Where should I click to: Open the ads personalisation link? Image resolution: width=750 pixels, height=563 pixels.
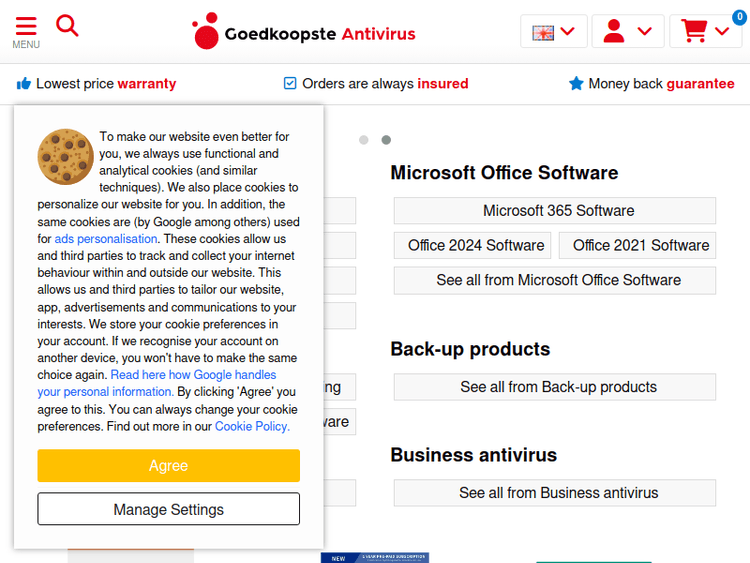coord(106,239)
